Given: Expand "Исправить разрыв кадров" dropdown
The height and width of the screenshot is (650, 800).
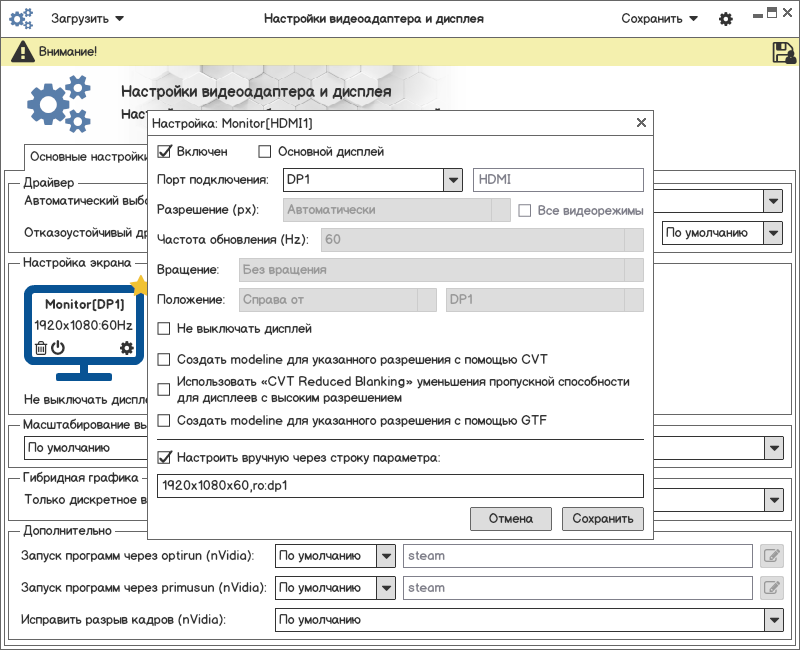Looking at the screenshot, I should tap(772, 620).
